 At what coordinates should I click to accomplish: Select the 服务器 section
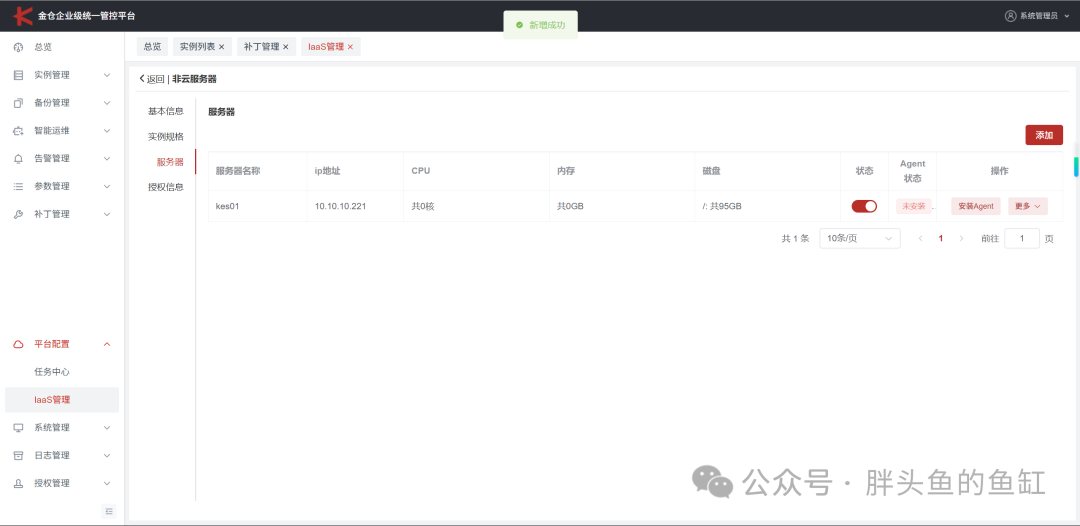click(170, 162)
